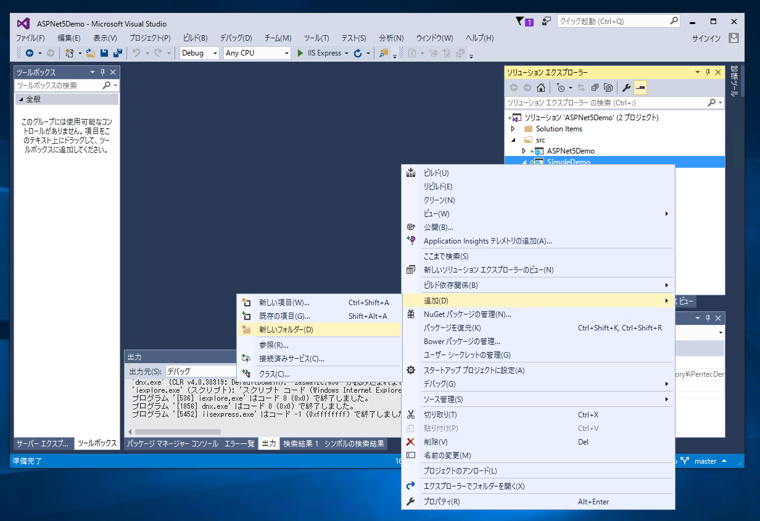The width and height of the screenshot is (760, 521).
Task: Click NuGet パッケージの管理(N)... menu entry
Action: click(538, 314)
